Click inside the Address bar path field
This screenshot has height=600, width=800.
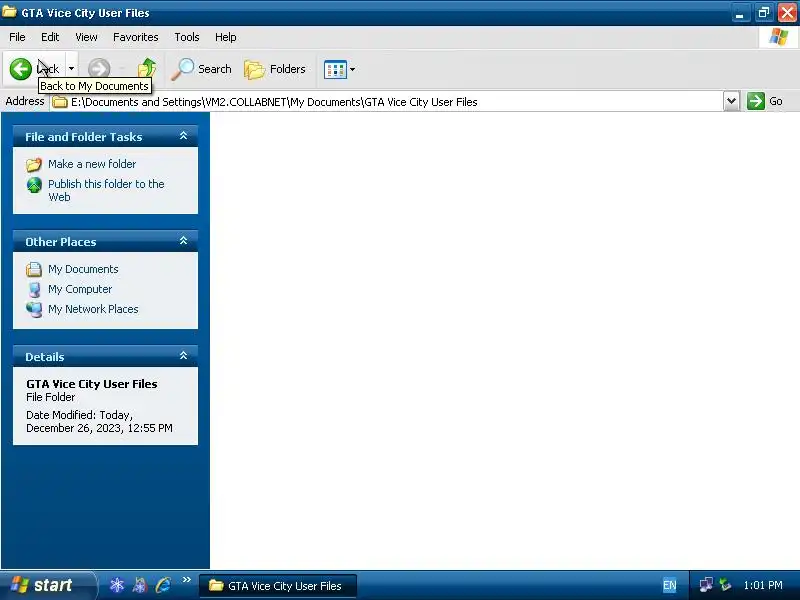[388, 102]
